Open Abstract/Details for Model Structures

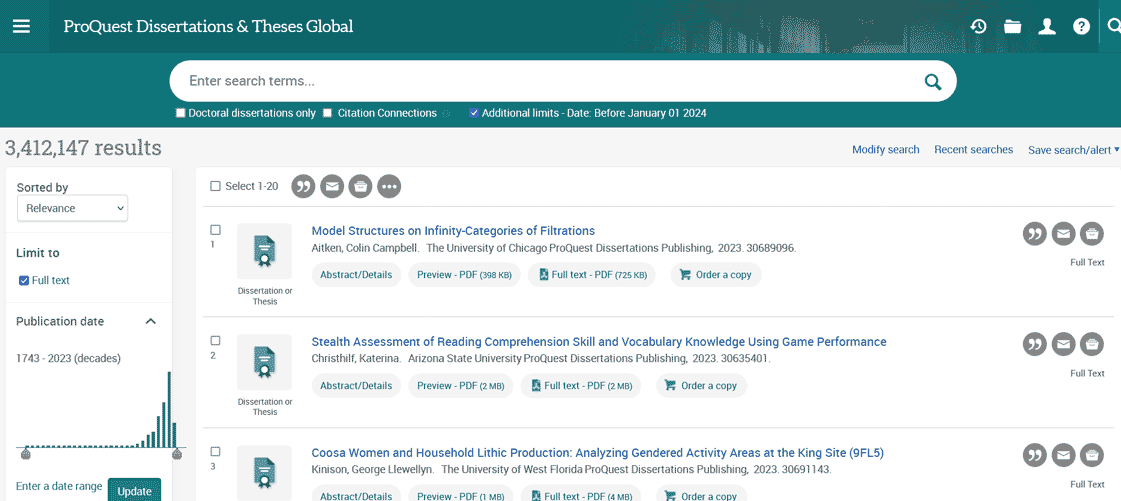click(x=356, y=275)
